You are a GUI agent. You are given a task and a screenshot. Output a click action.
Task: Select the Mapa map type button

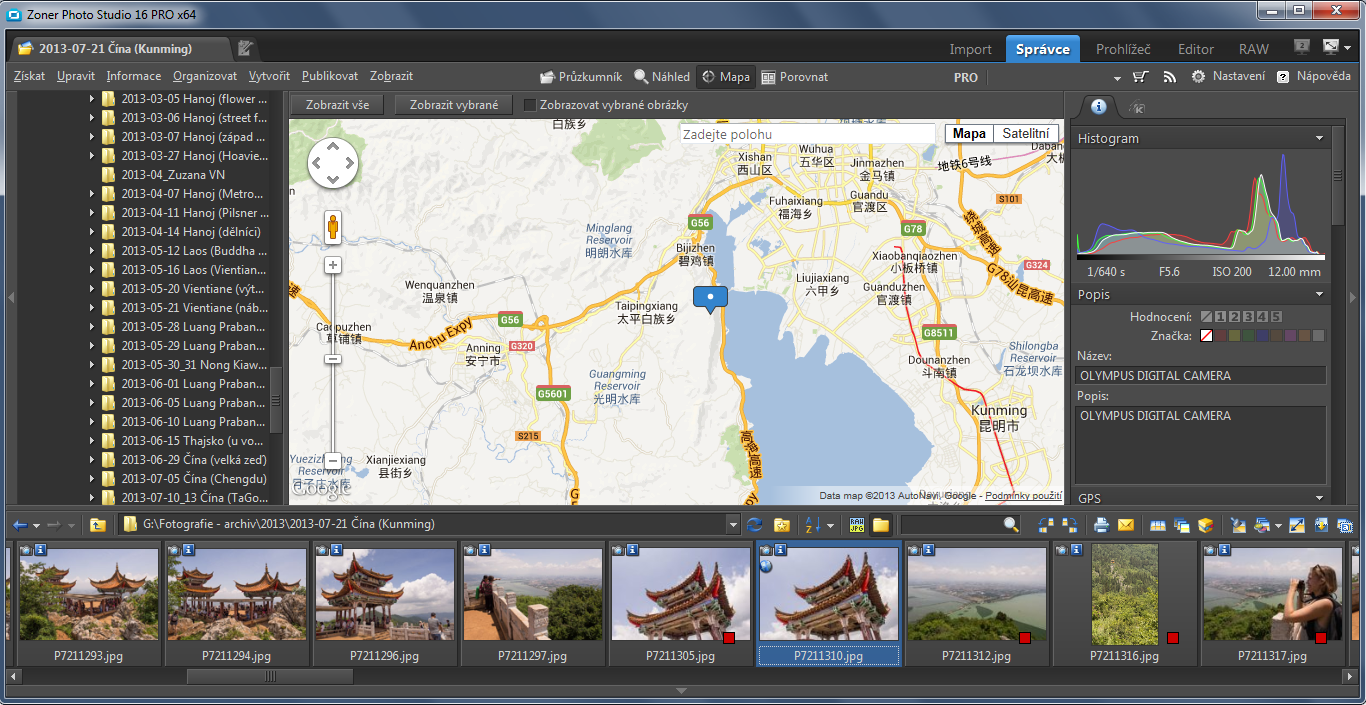click(x=969, y=134)
